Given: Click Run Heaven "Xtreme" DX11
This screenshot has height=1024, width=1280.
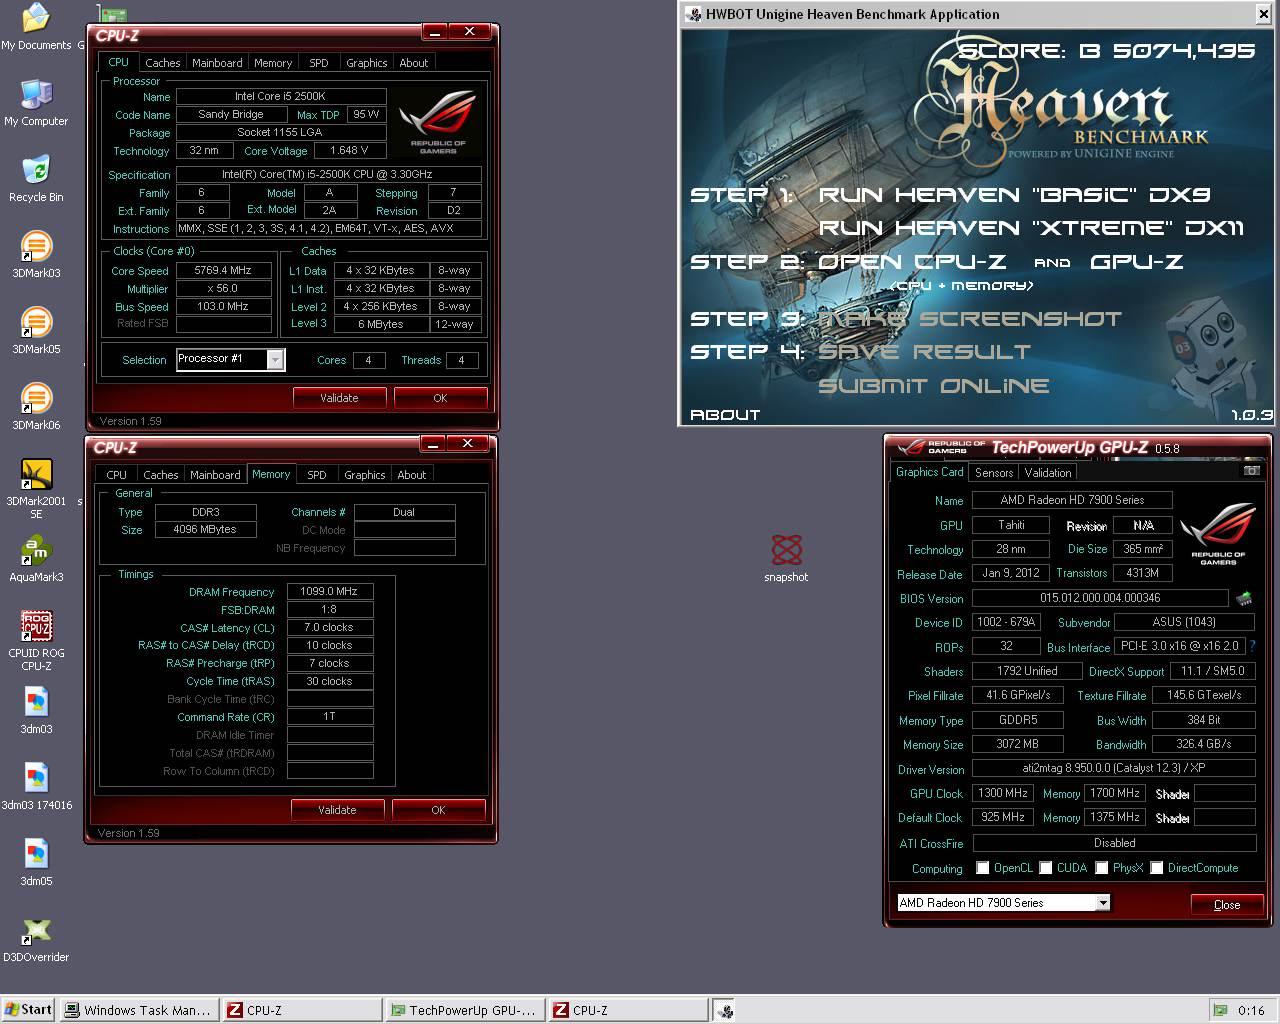Looking at the screenshot, I should pos(1031,228).
